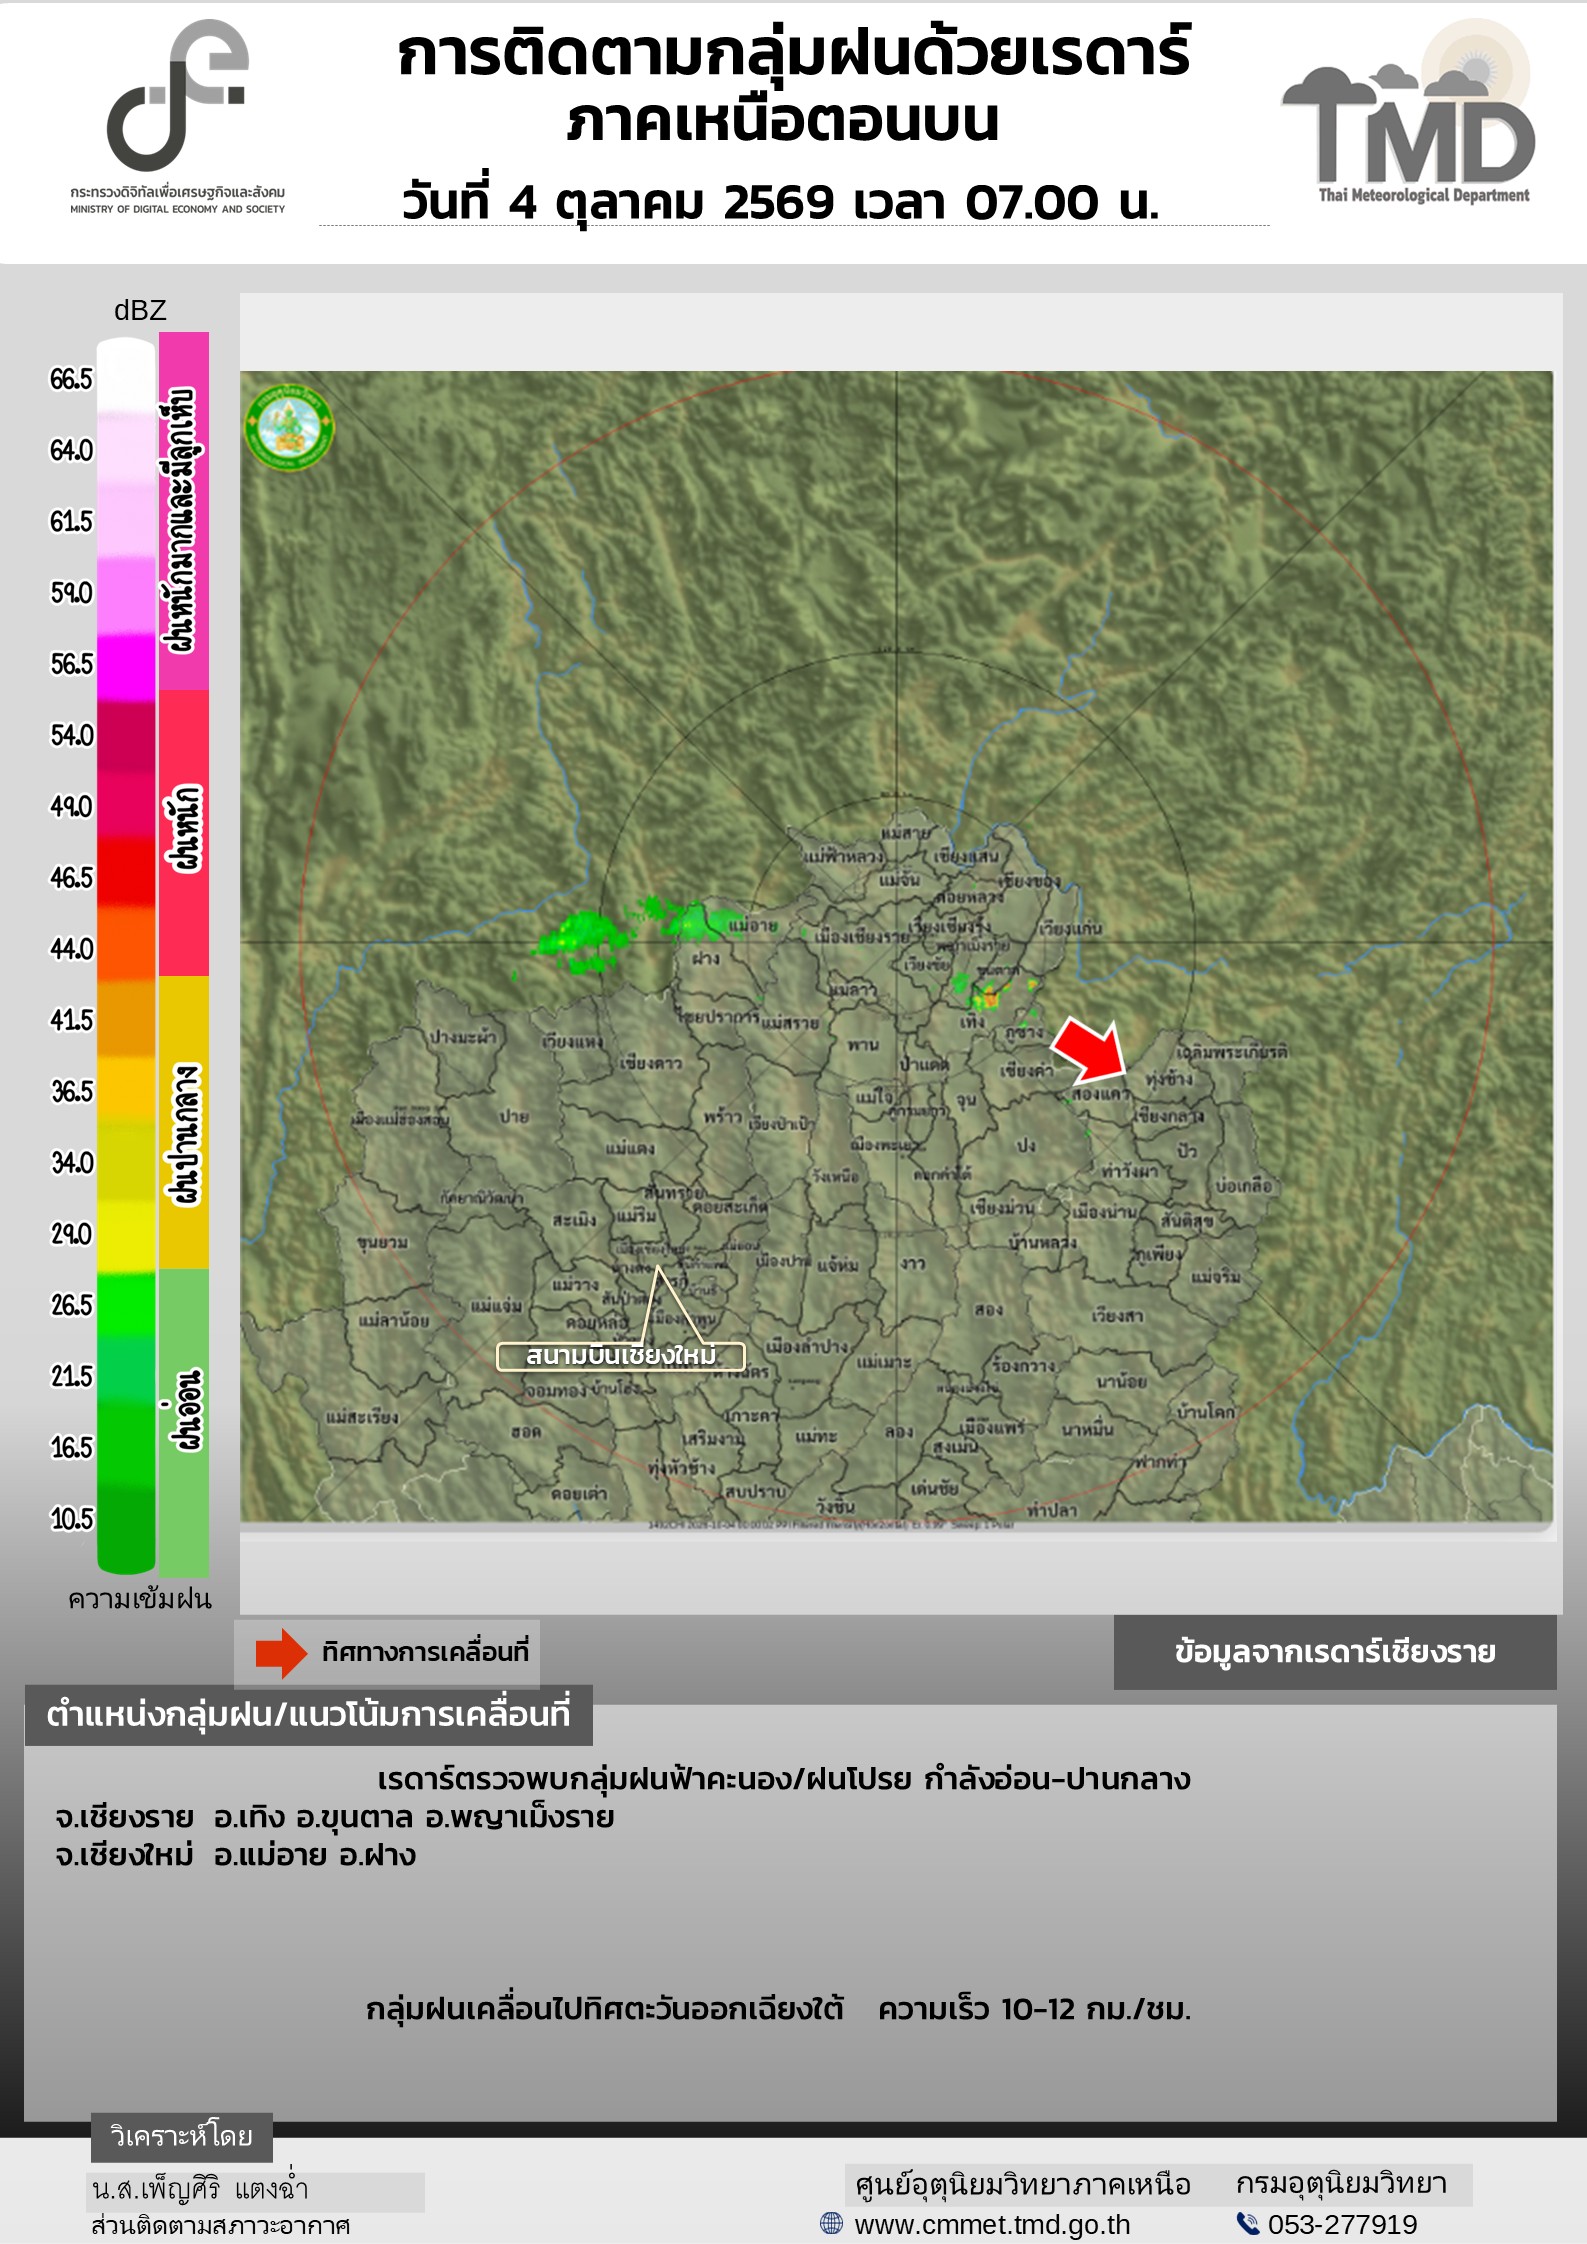Click the 66.5 value on the dBZ scale
This screenshot has width=1587, height=2244.
[71, 379]
